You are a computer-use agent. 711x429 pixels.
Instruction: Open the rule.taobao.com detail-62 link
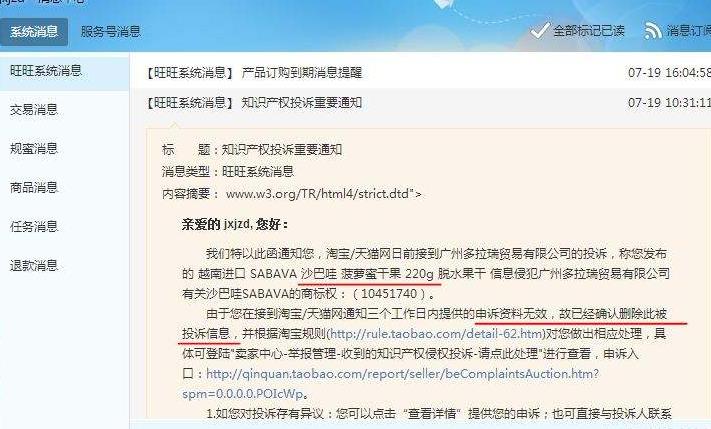point(435,334)
